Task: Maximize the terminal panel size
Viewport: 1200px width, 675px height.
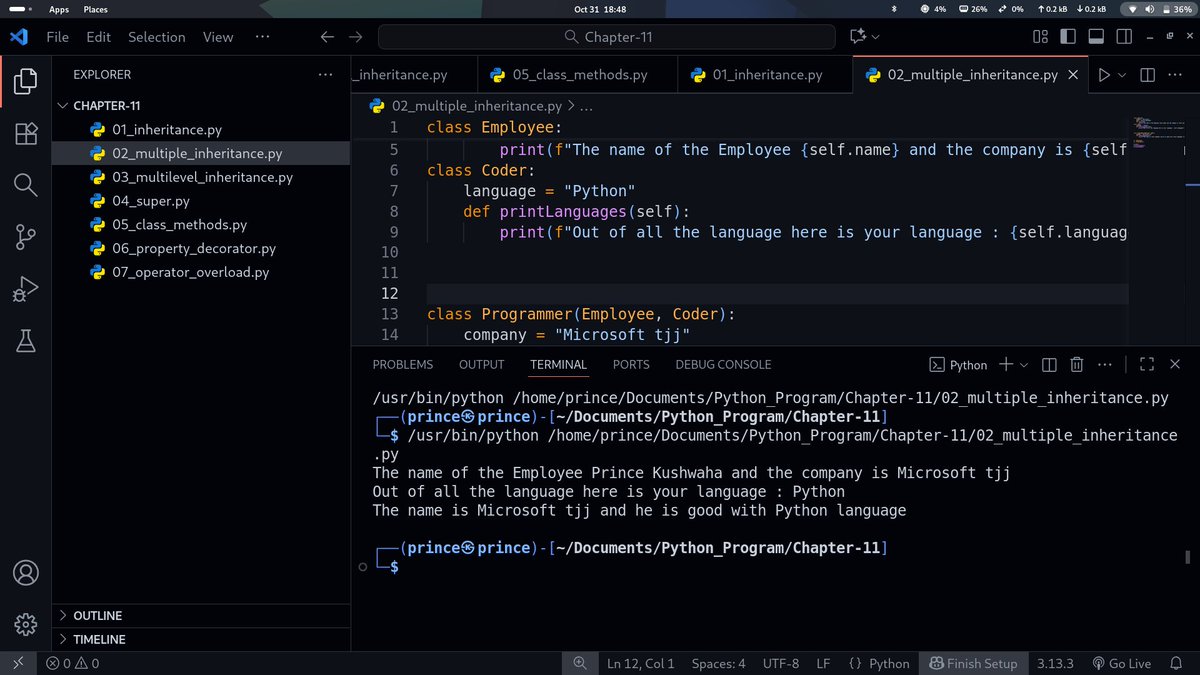Action: click(1147, 365)
